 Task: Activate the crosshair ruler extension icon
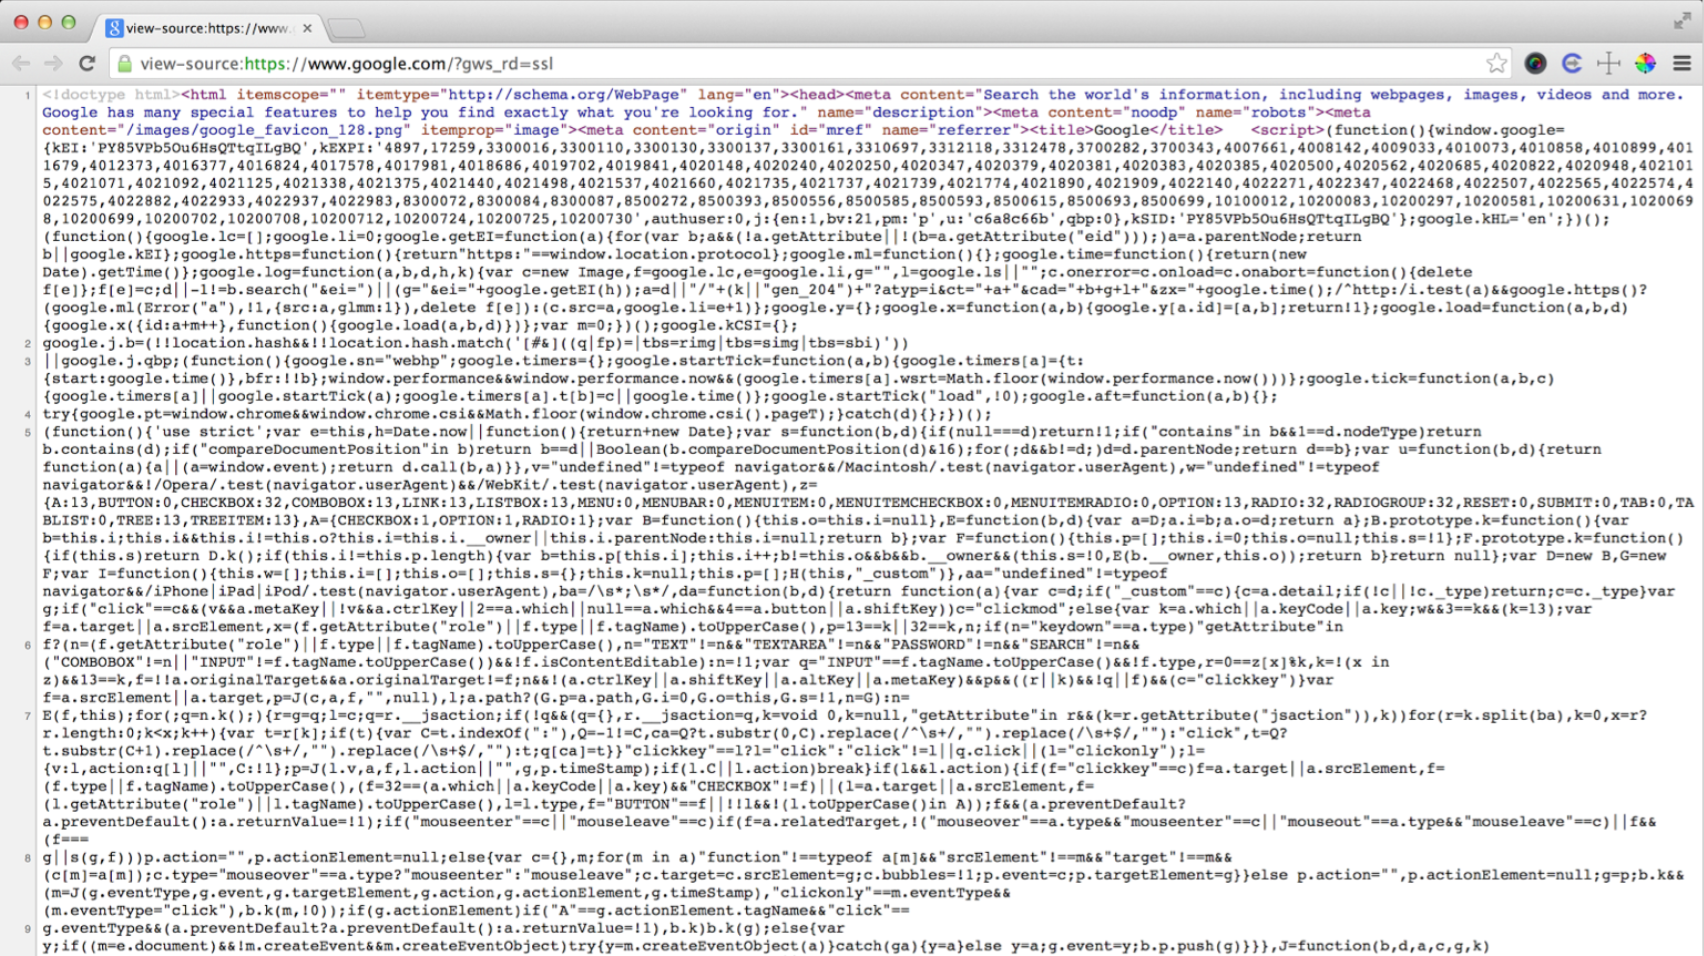[1608, 64]
